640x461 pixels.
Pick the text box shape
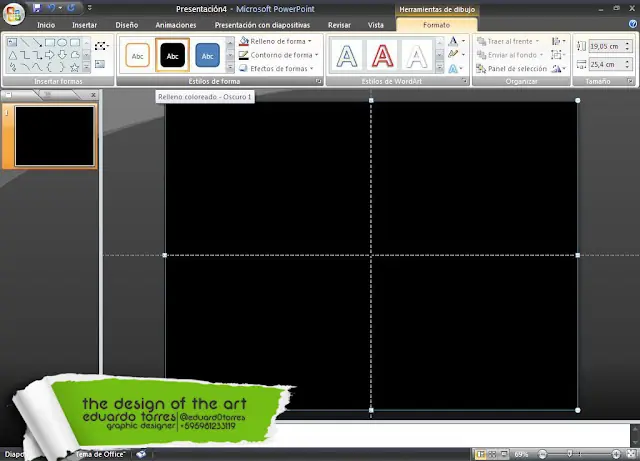pyautogui.click(x=12, y=42)
